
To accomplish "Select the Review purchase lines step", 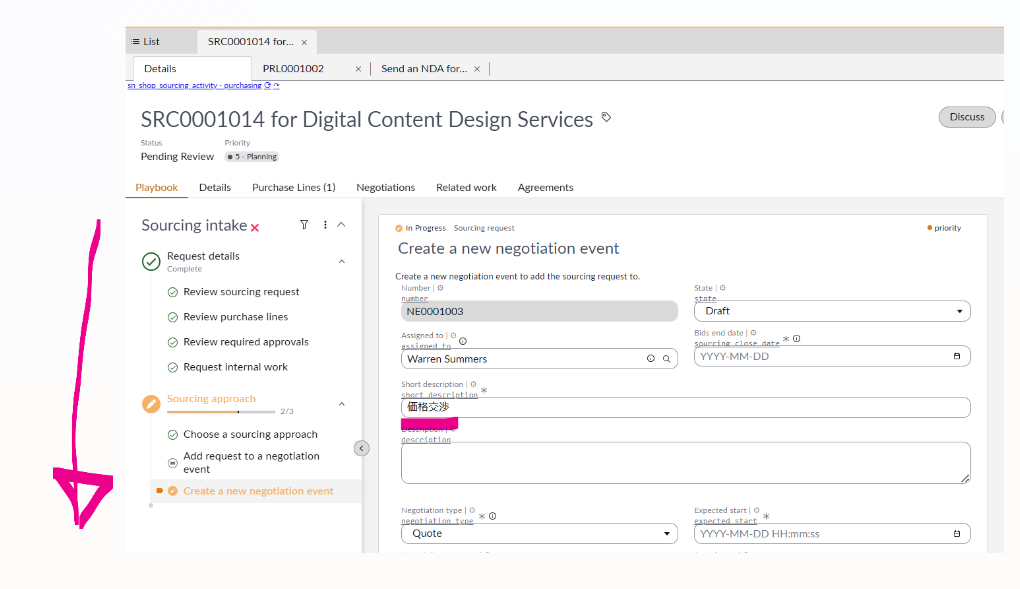I will tap(235, 317).
